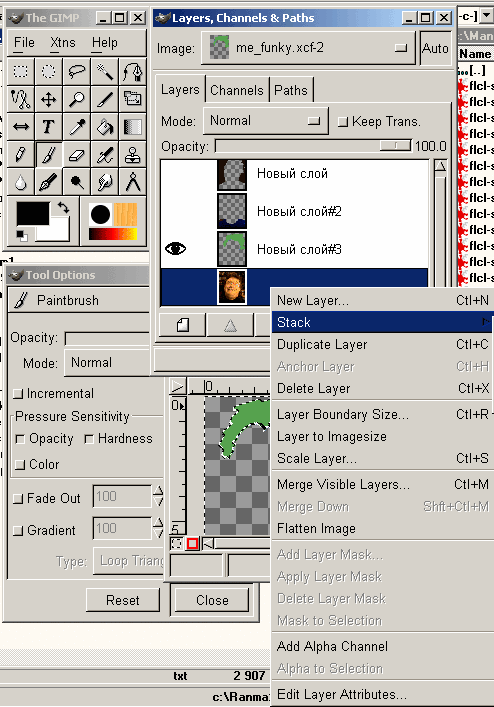Switch to the Channels tab
The height and width of the screenshot is (707, 494).
click(x=237, y=90)
